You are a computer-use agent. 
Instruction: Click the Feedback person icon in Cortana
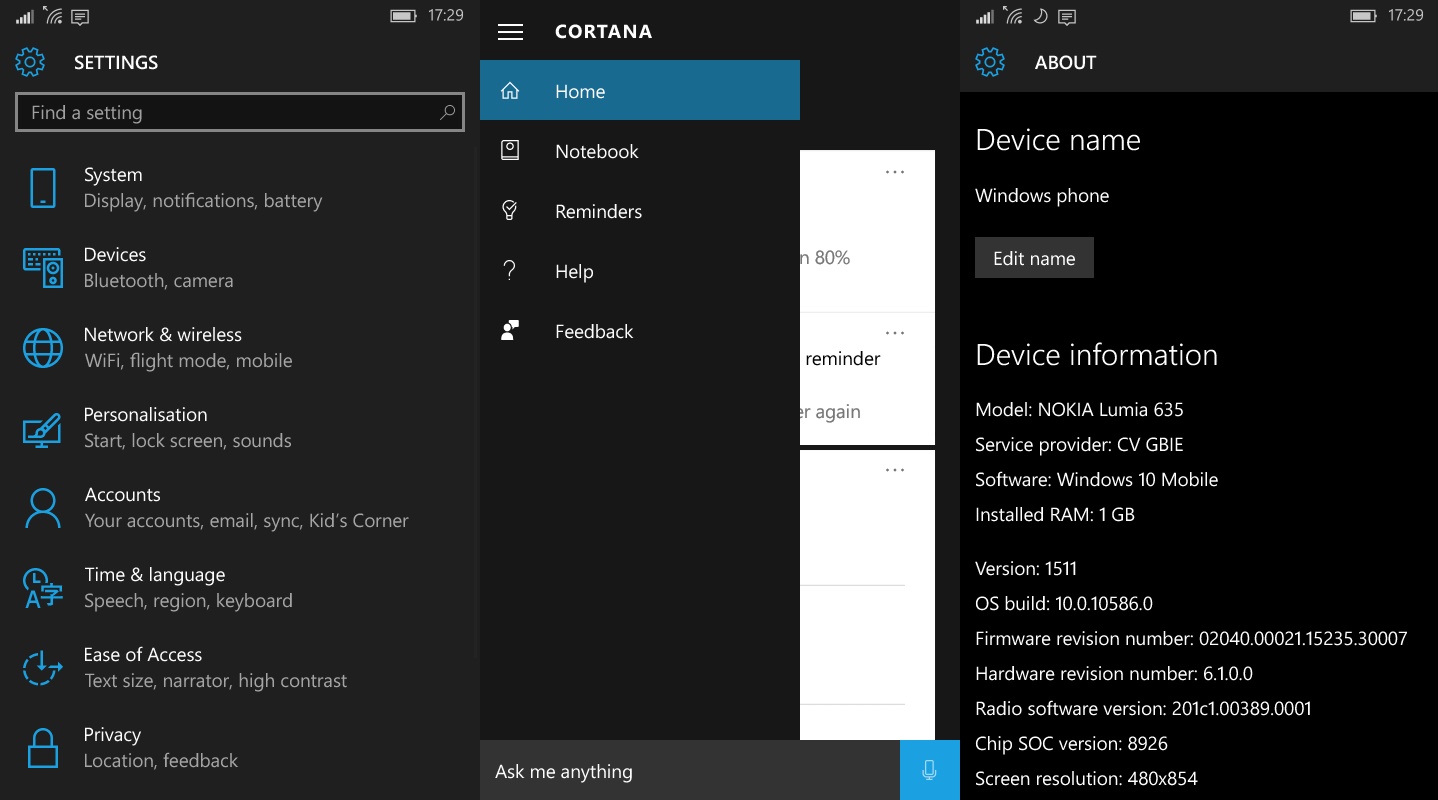[510, 331]
